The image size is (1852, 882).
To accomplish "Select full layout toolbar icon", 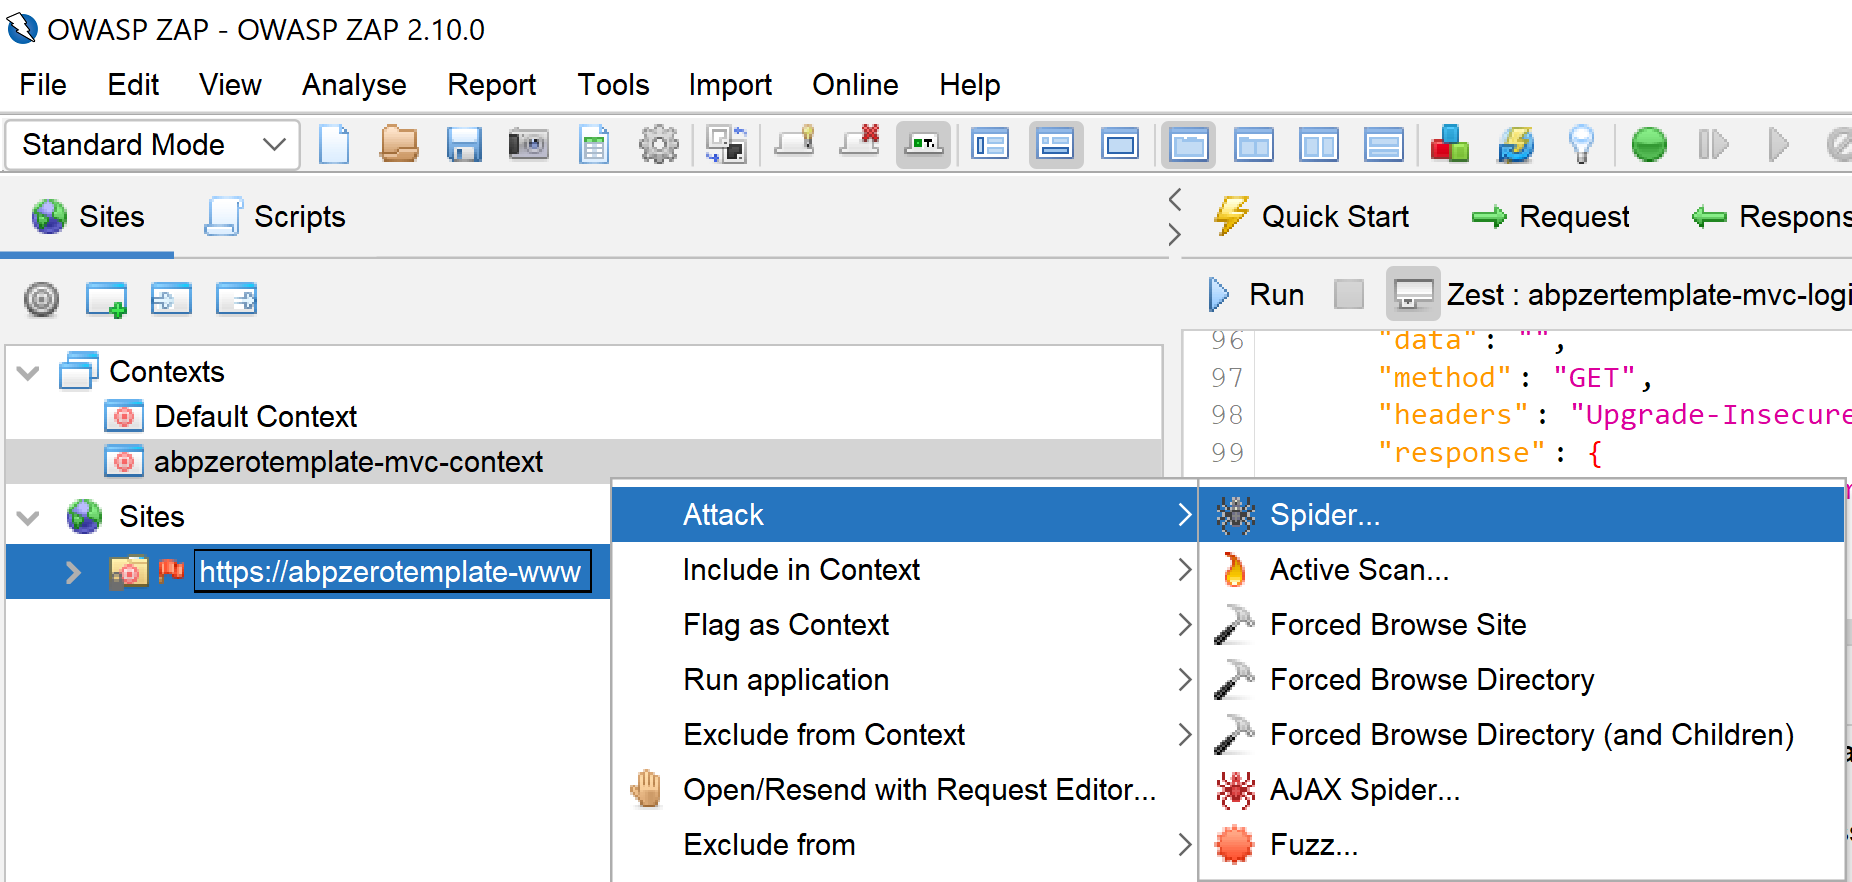I will click(x=1120, y=145).
